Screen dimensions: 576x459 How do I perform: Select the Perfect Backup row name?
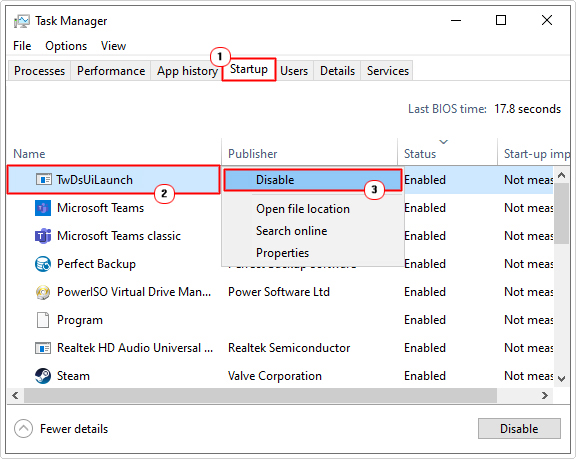[96, 264]
